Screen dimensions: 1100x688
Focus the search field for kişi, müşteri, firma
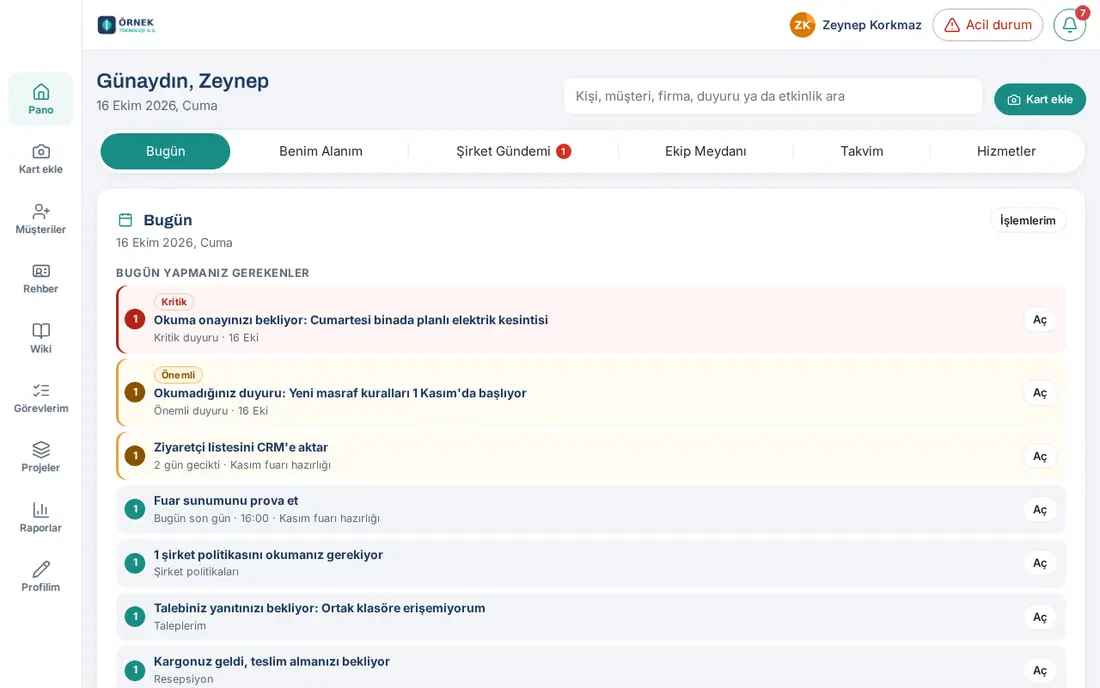[x=773, y=96]
